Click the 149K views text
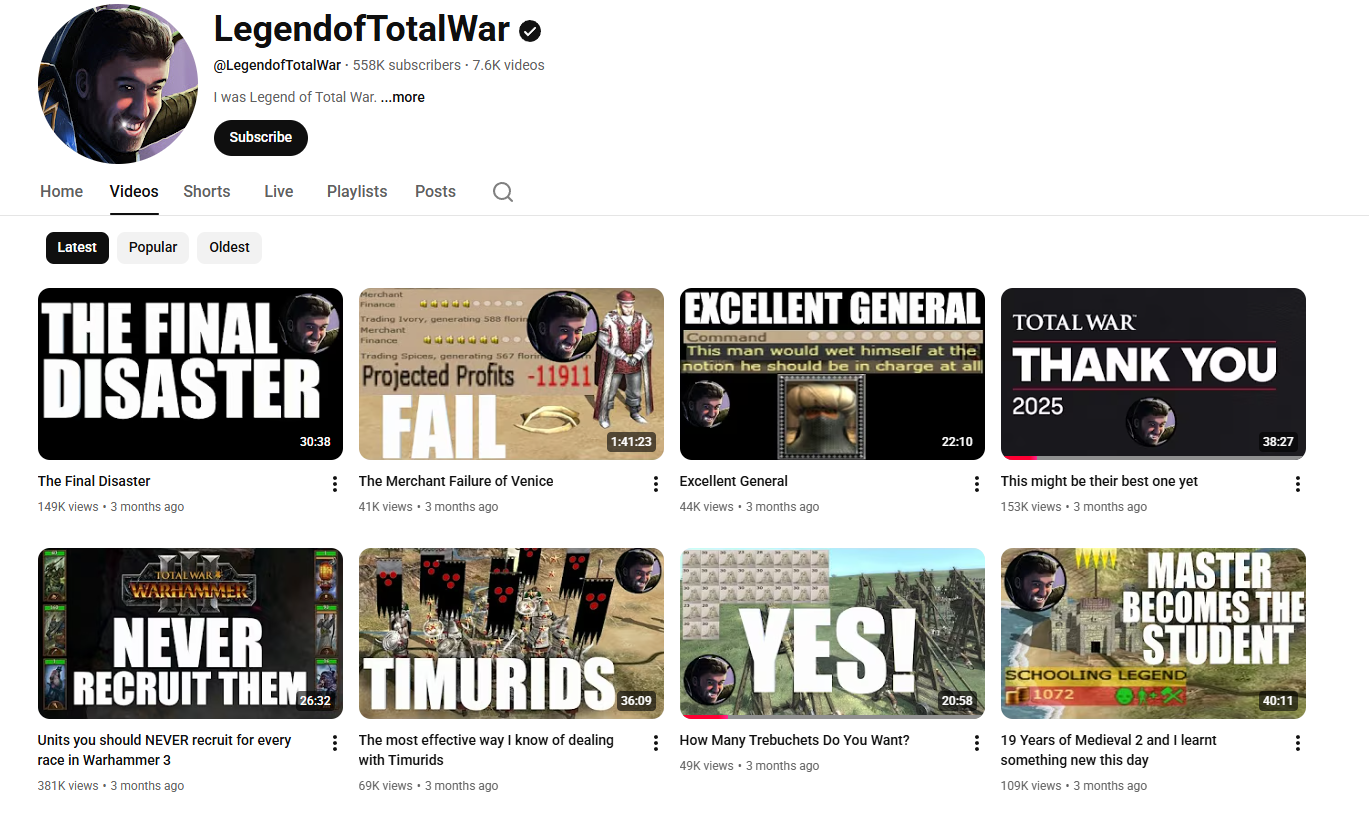Image resolution: width=1369 pixels, height=815 pixels. (68, 507)
